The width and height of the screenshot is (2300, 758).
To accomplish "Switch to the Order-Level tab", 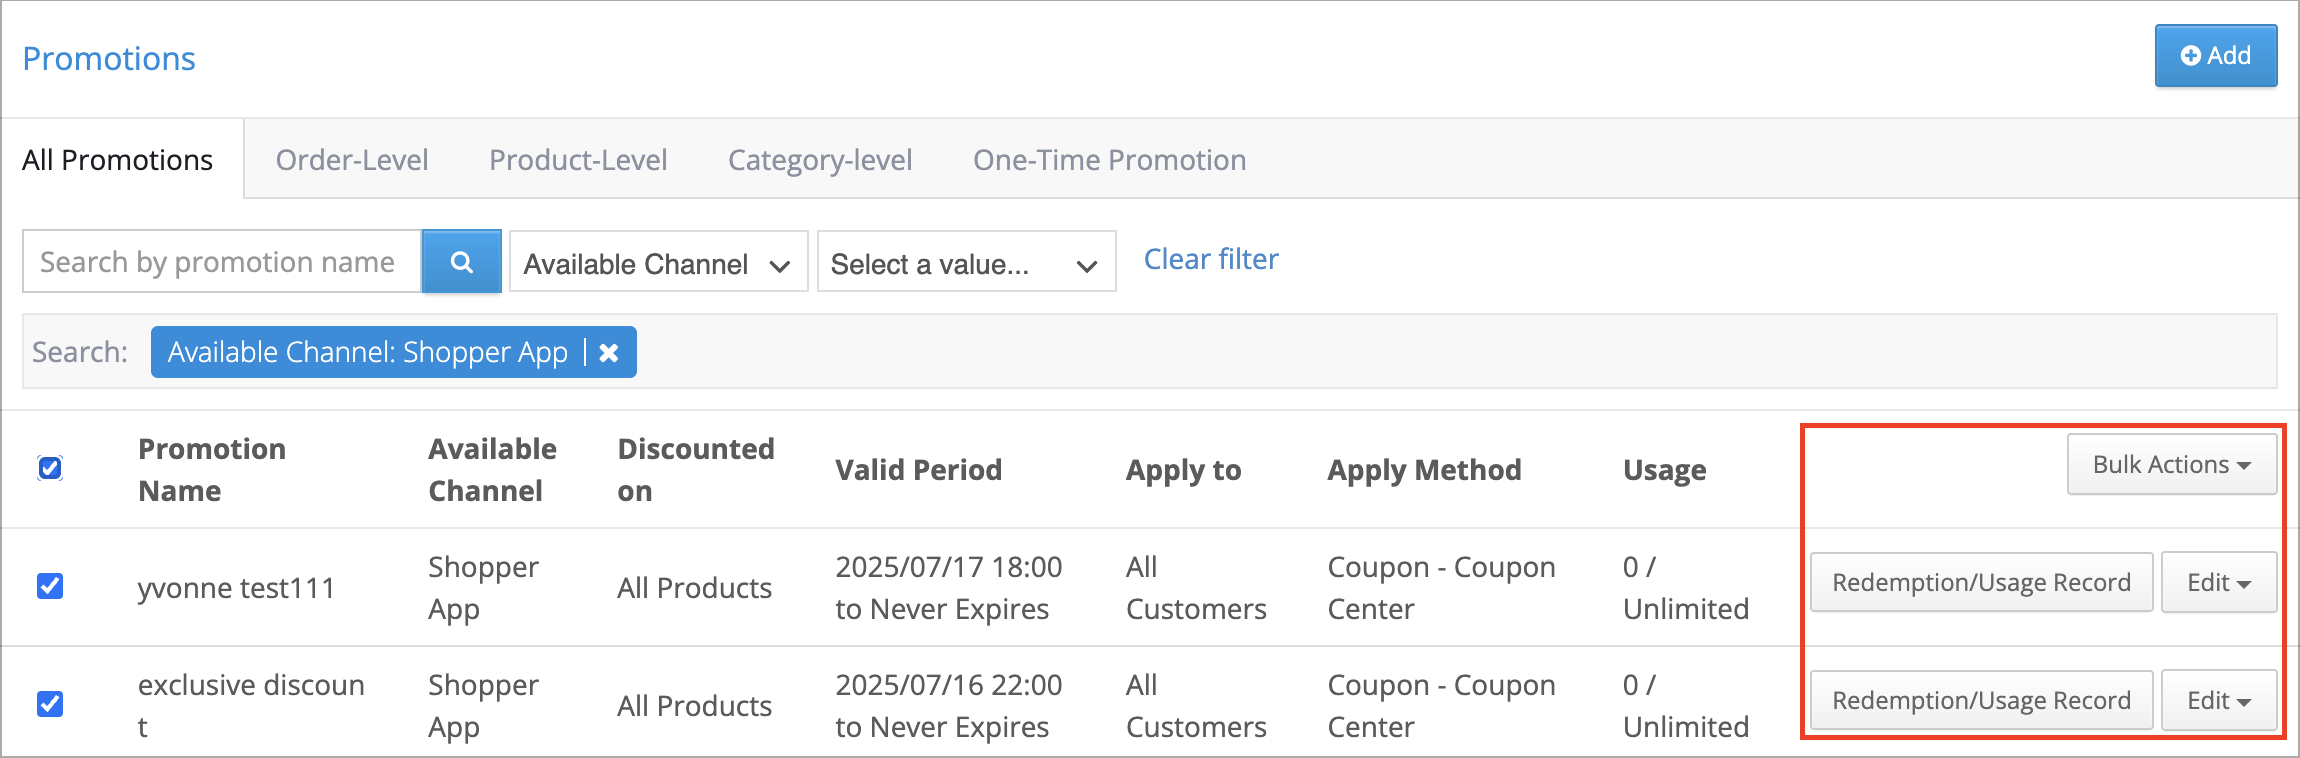I will (x=352, y=160).
